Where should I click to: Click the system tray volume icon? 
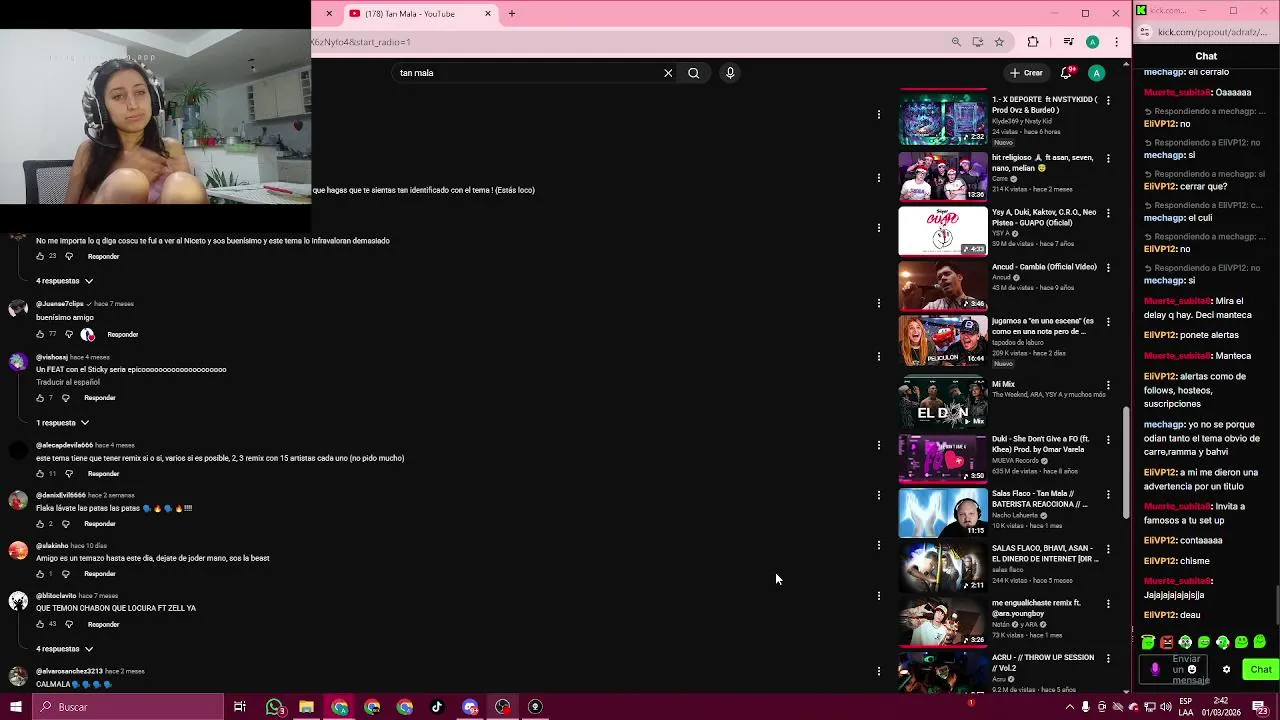(x=1166, y=707)
